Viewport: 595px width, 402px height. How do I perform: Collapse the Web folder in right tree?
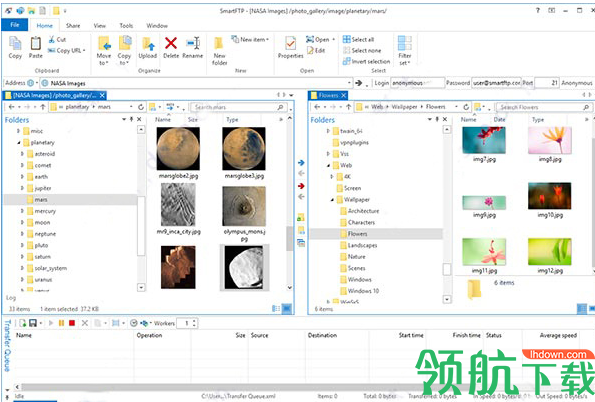(329, 166)
